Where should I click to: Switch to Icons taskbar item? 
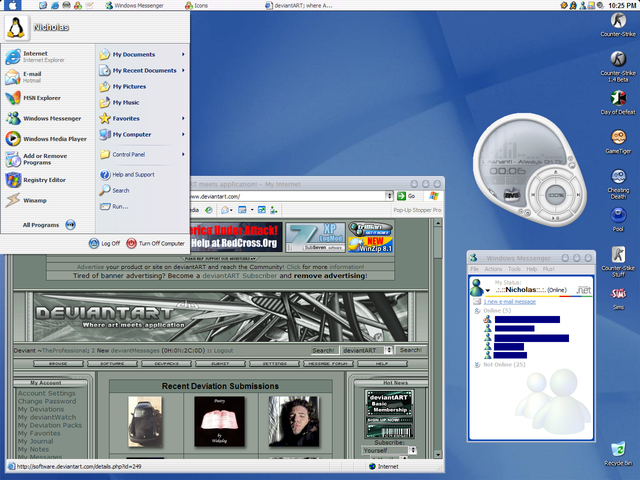(x=196, y=5)
